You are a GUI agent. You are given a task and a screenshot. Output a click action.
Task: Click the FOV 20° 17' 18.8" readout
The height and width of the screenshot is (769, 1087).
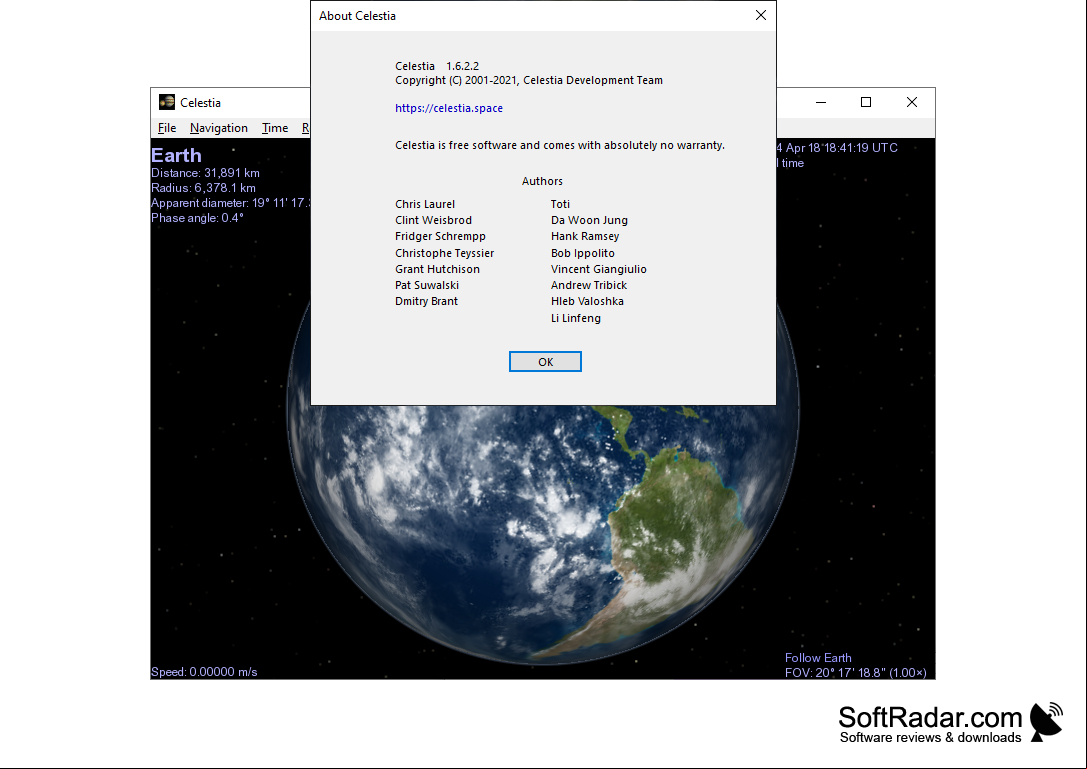coord(855,673)
